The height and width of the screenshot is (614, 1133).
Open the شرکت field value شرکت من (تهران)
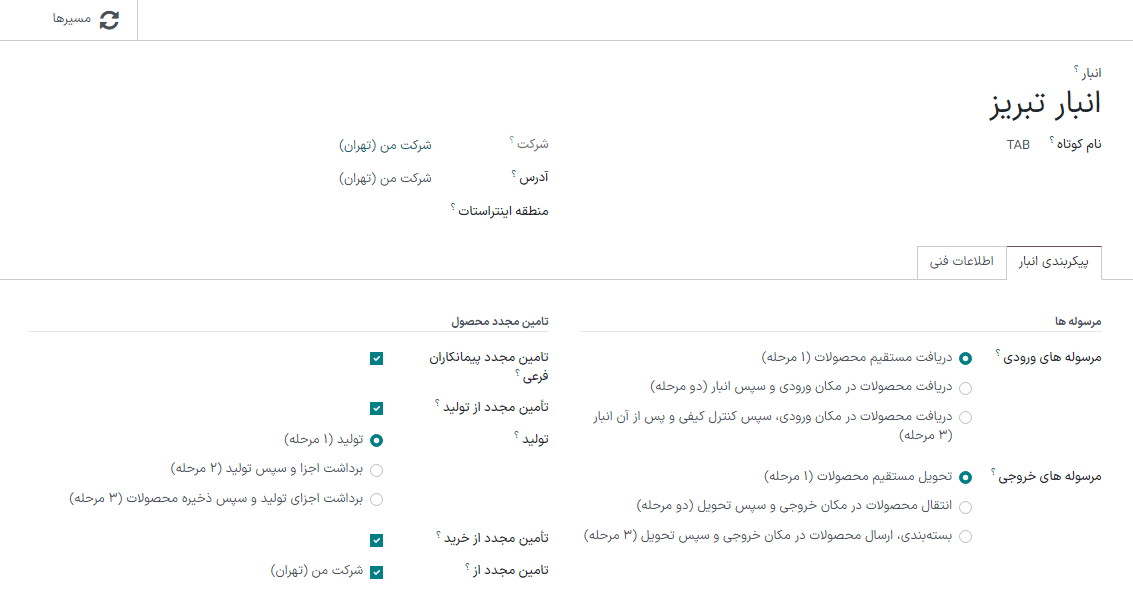385,145
